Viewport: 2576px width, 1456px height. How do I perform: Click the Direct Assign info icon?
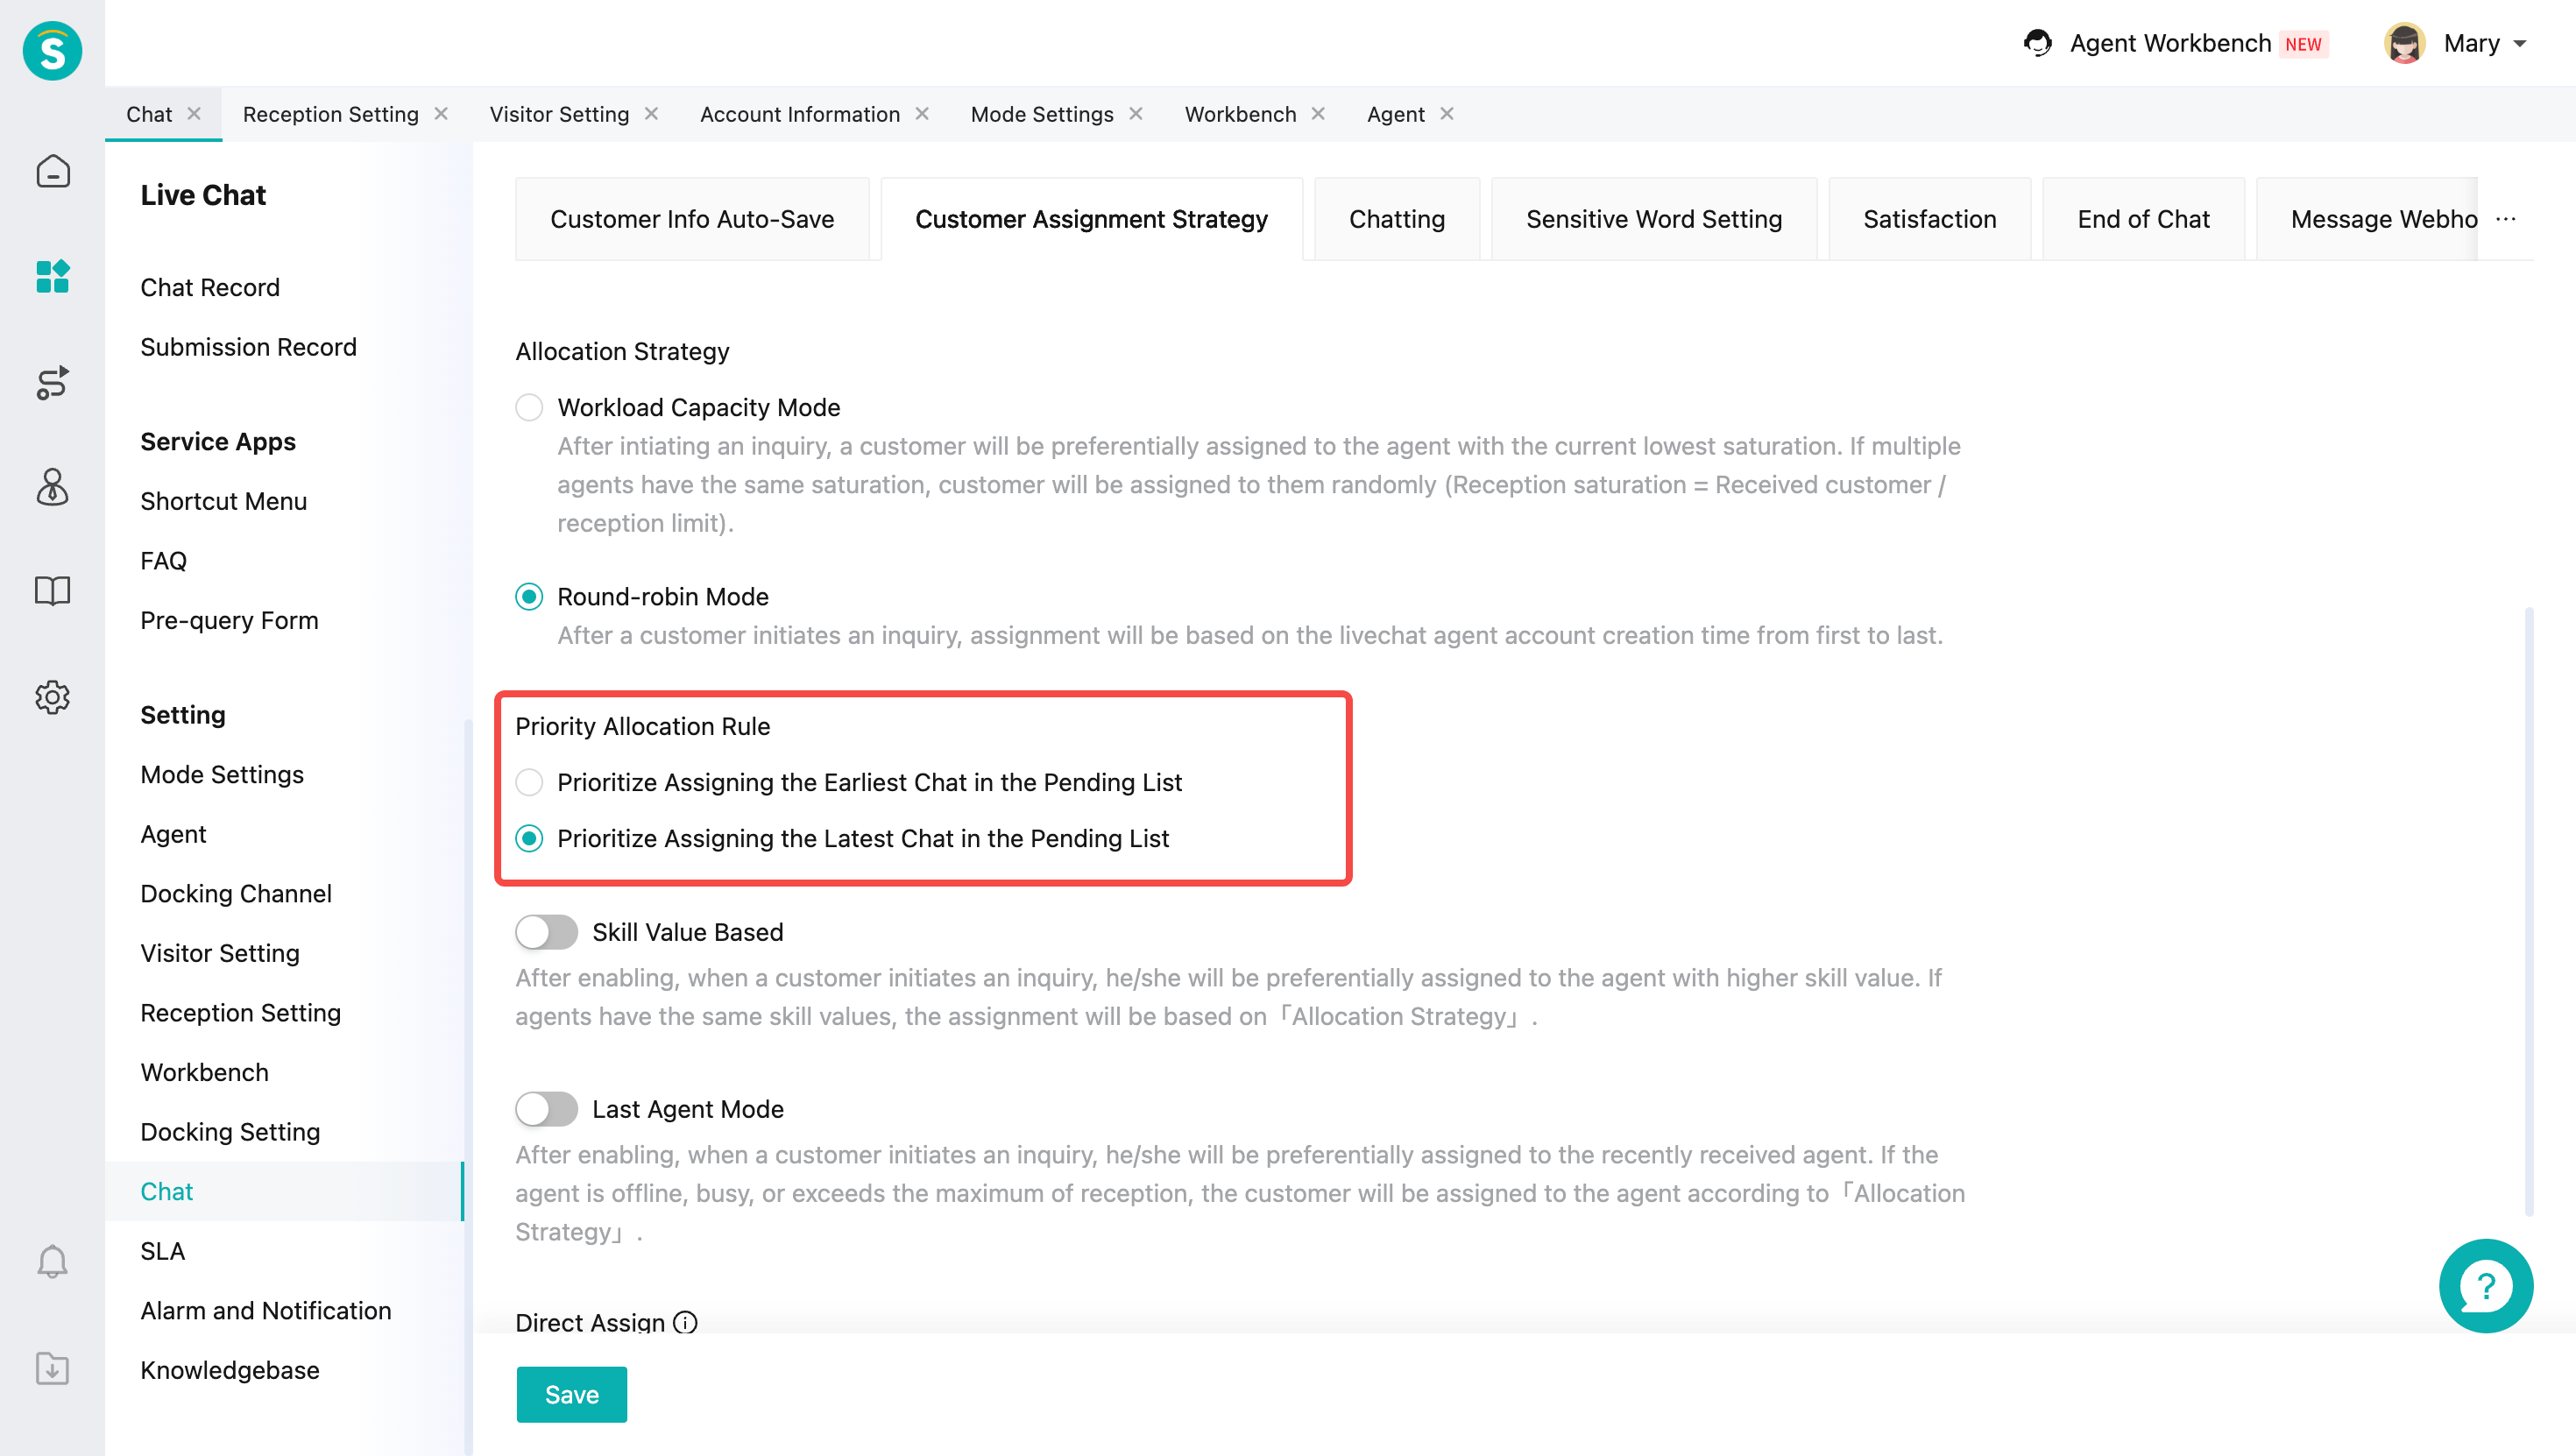(685, 1322)
